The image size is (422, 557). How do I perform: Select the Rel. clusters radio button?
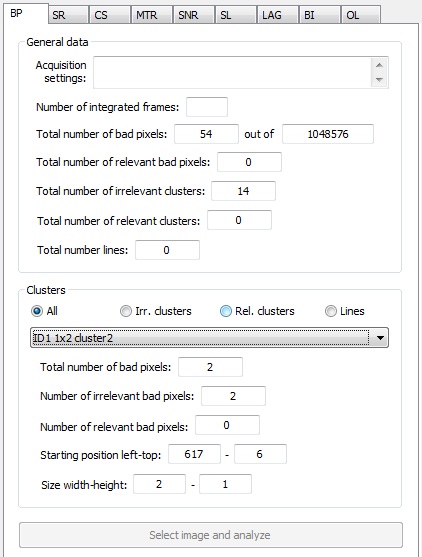coord(226,311)
